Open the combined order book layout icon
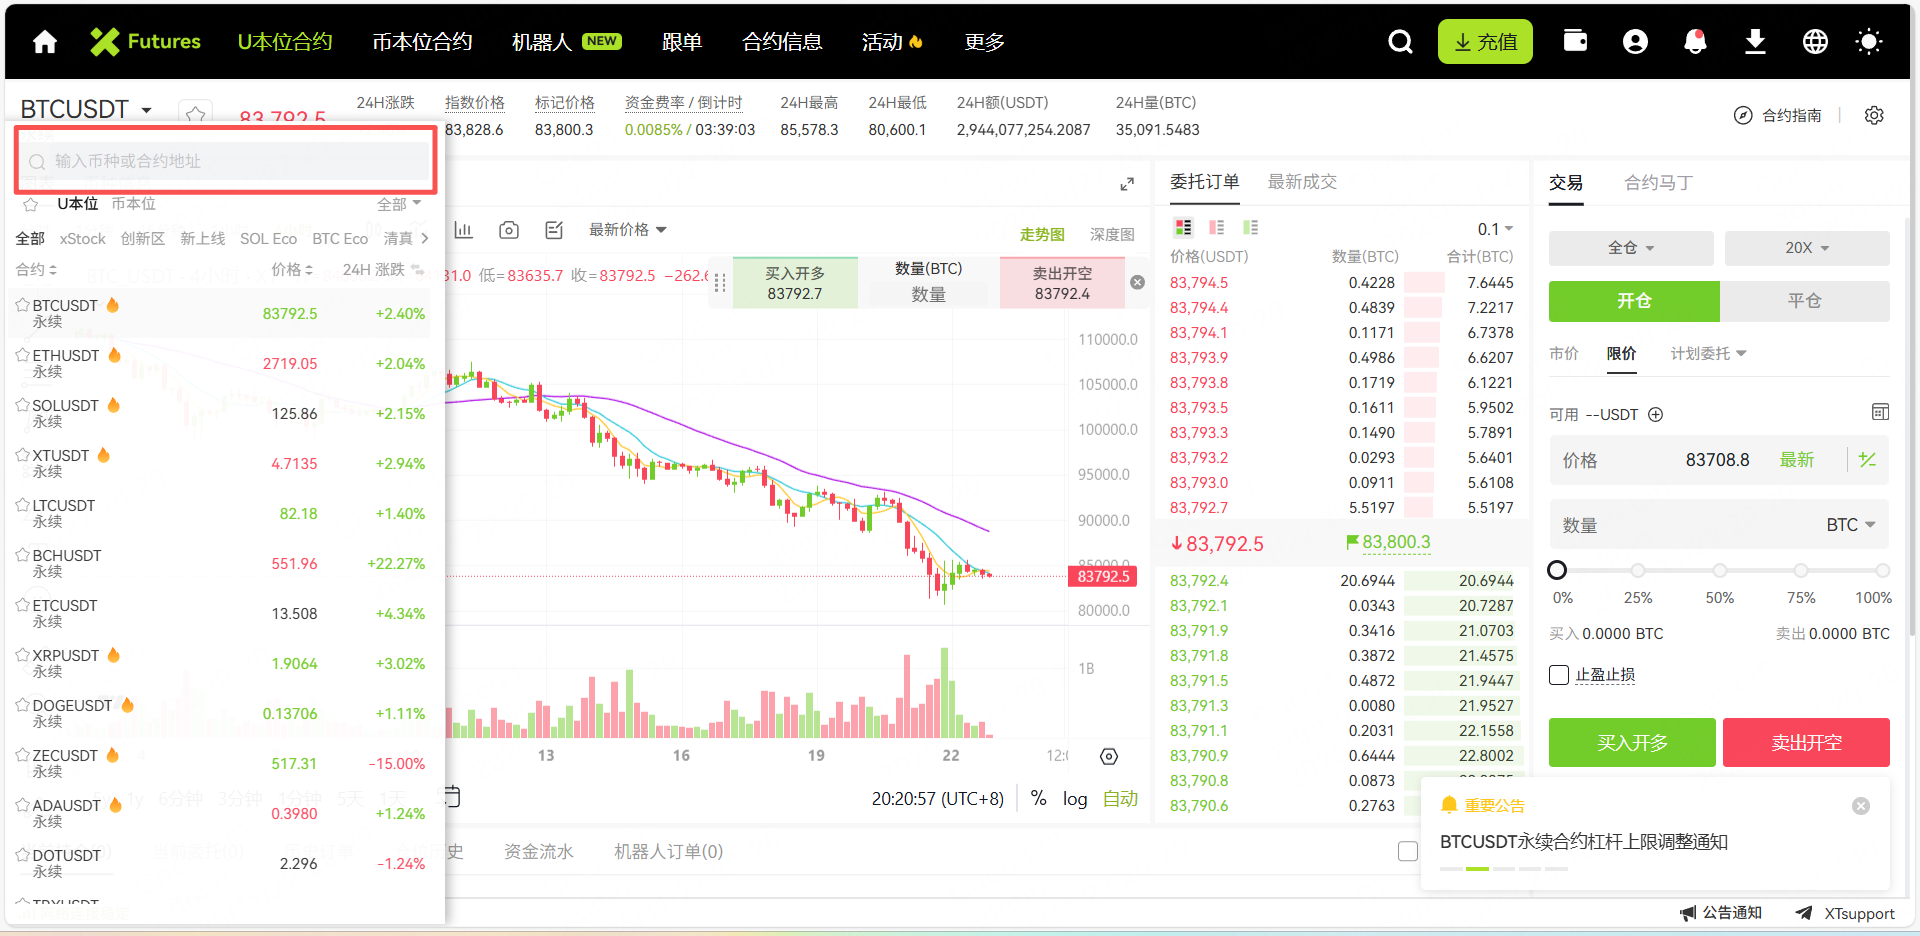This screenshot has height=936, width=1920. tap(1184, 227)
